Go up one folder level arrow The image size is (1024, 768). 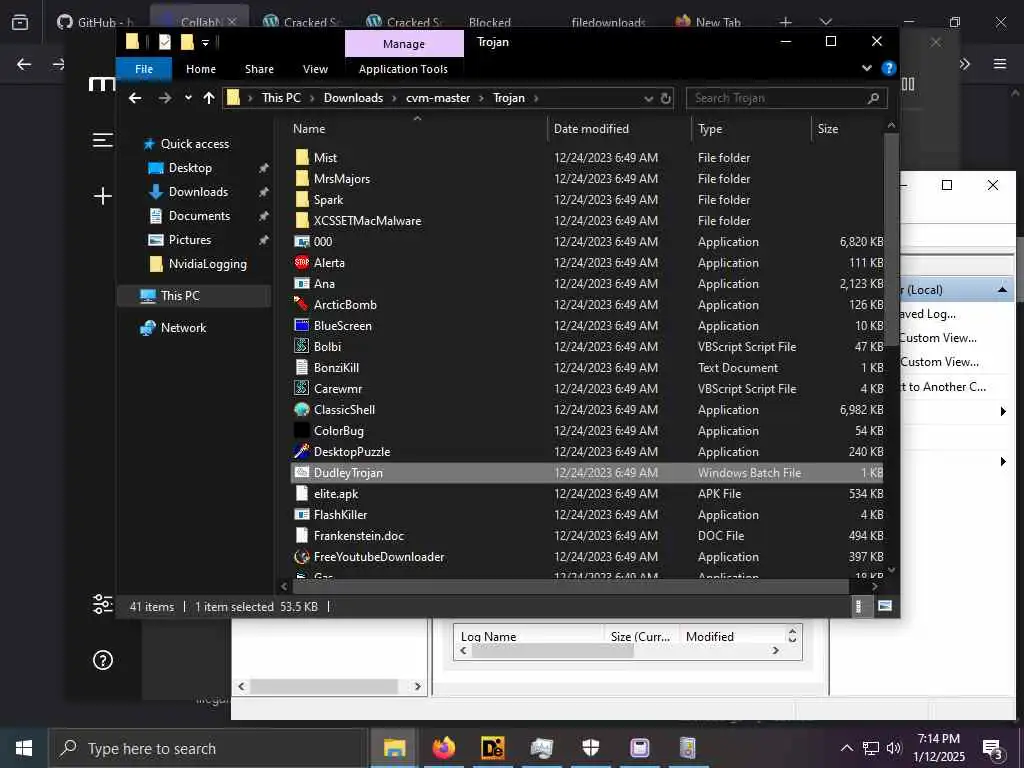pos(209,98)
